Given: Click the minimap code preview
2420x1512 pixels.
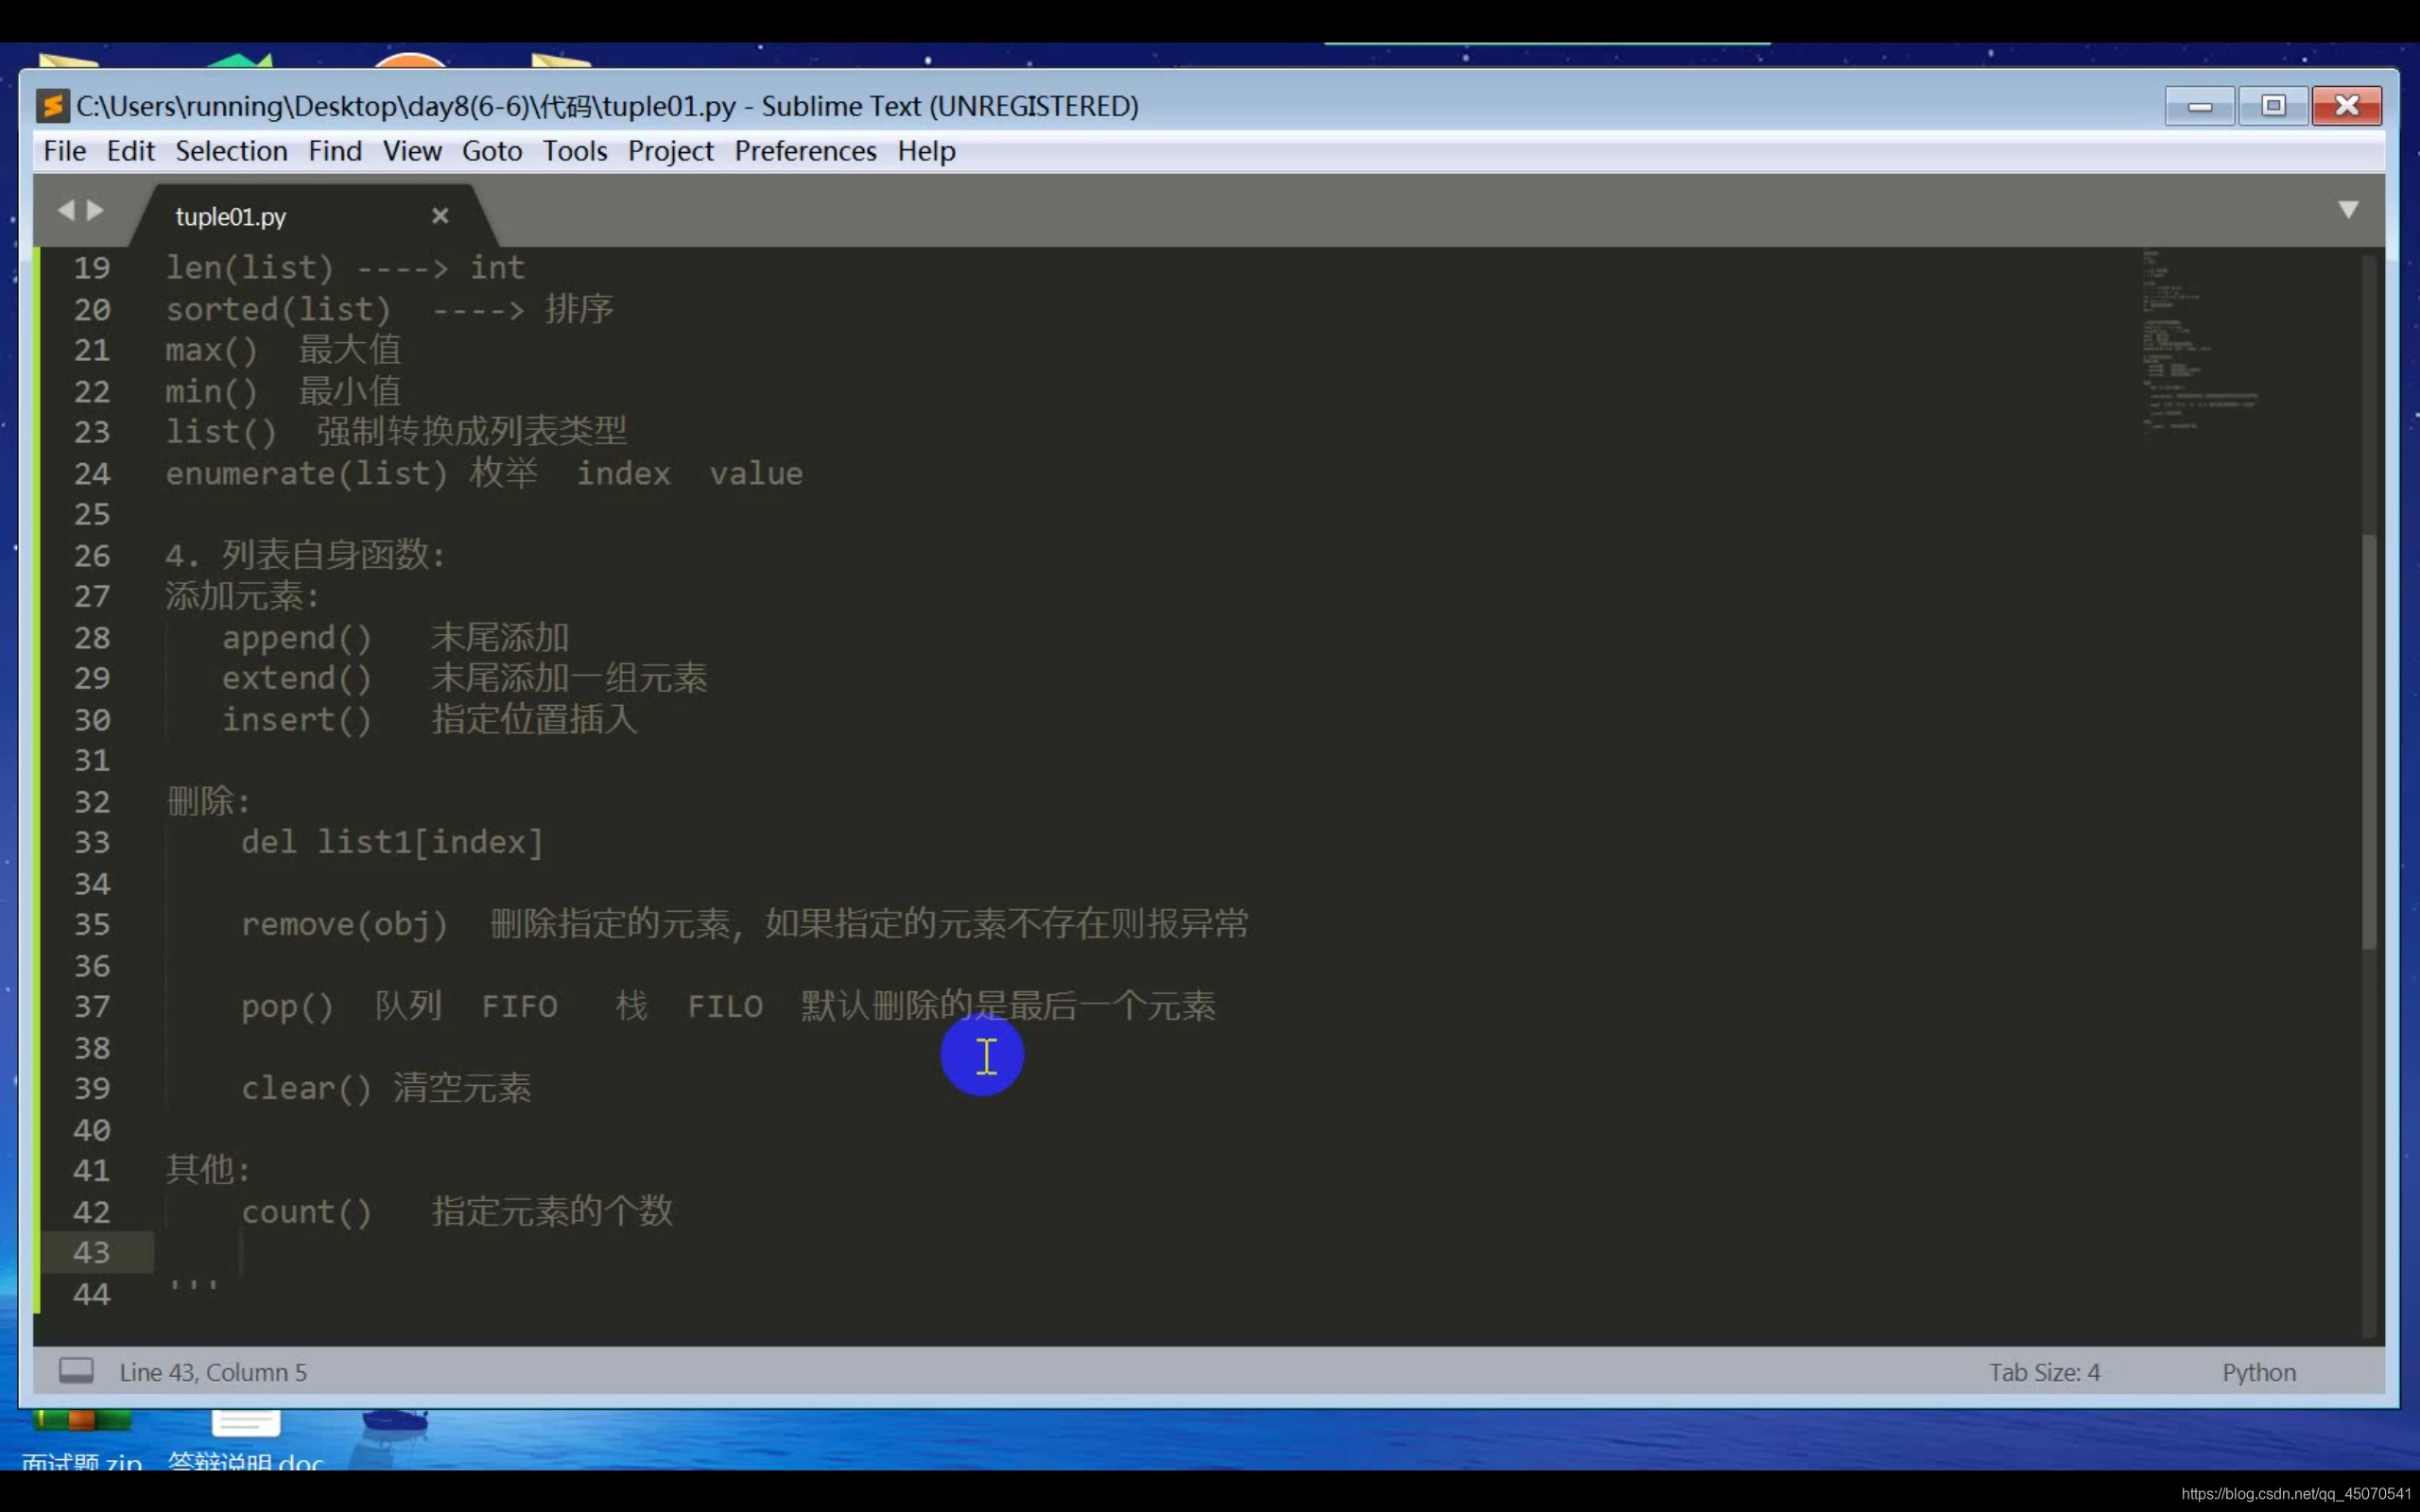Looking at the screenshot, I should (x=2190, y=340).
